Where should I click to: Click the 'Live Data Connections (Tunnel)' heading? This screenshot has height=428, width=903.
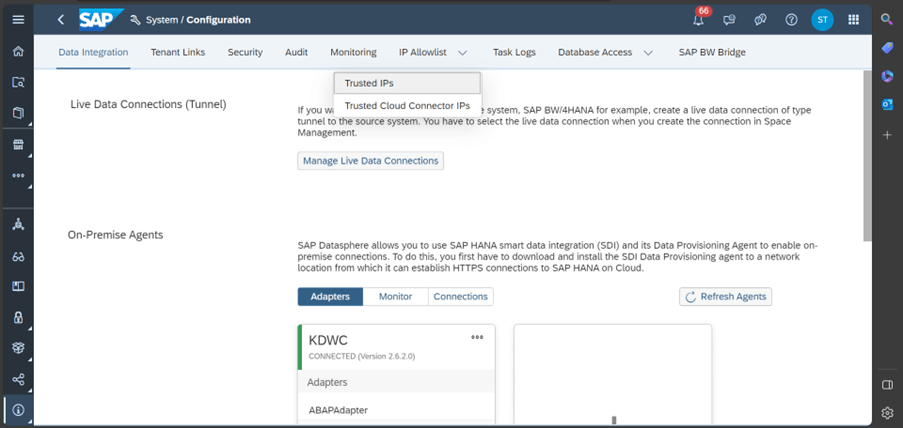pyautogui.click(x=149, y=104)
